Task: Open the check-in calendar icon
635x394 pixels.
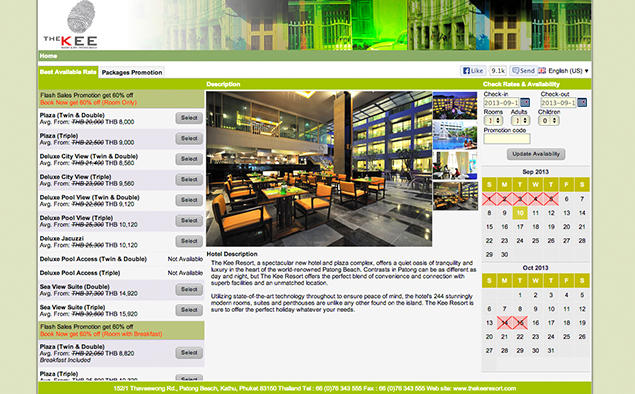Action: (x=525, y=102)
